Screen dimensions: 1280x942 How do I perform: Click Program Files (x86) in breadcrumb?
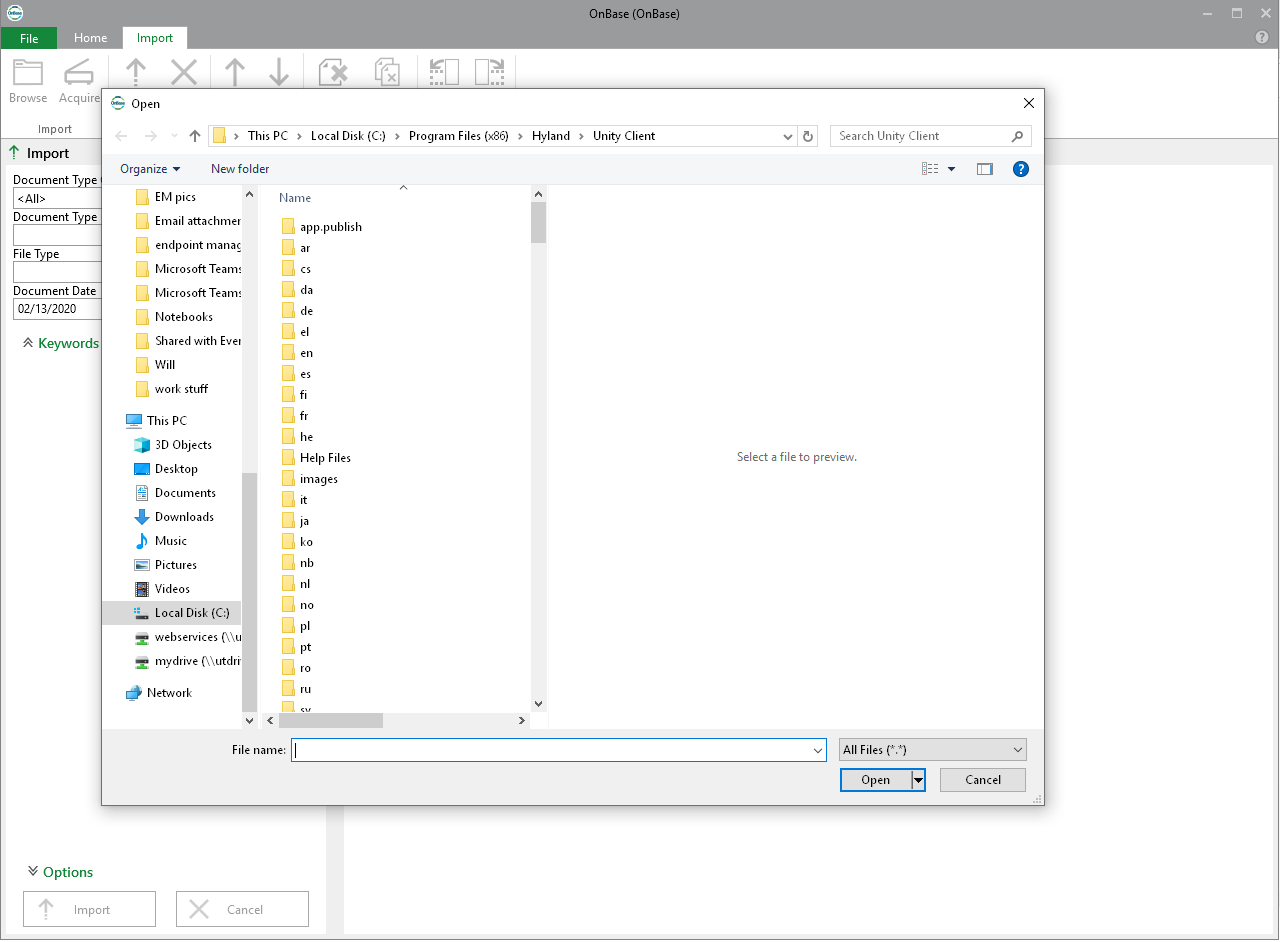[x=458, y=136]
